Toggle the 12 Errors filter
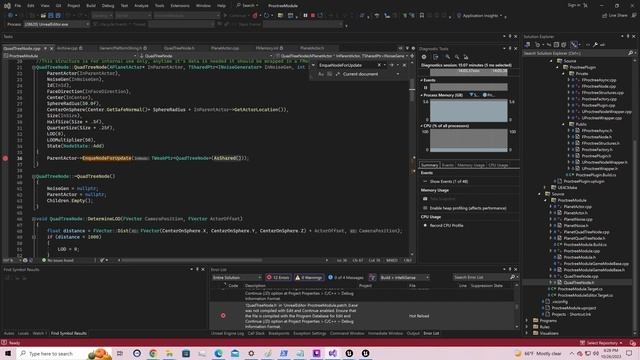This screenshot has width=640, height=360. click(278, 278)
